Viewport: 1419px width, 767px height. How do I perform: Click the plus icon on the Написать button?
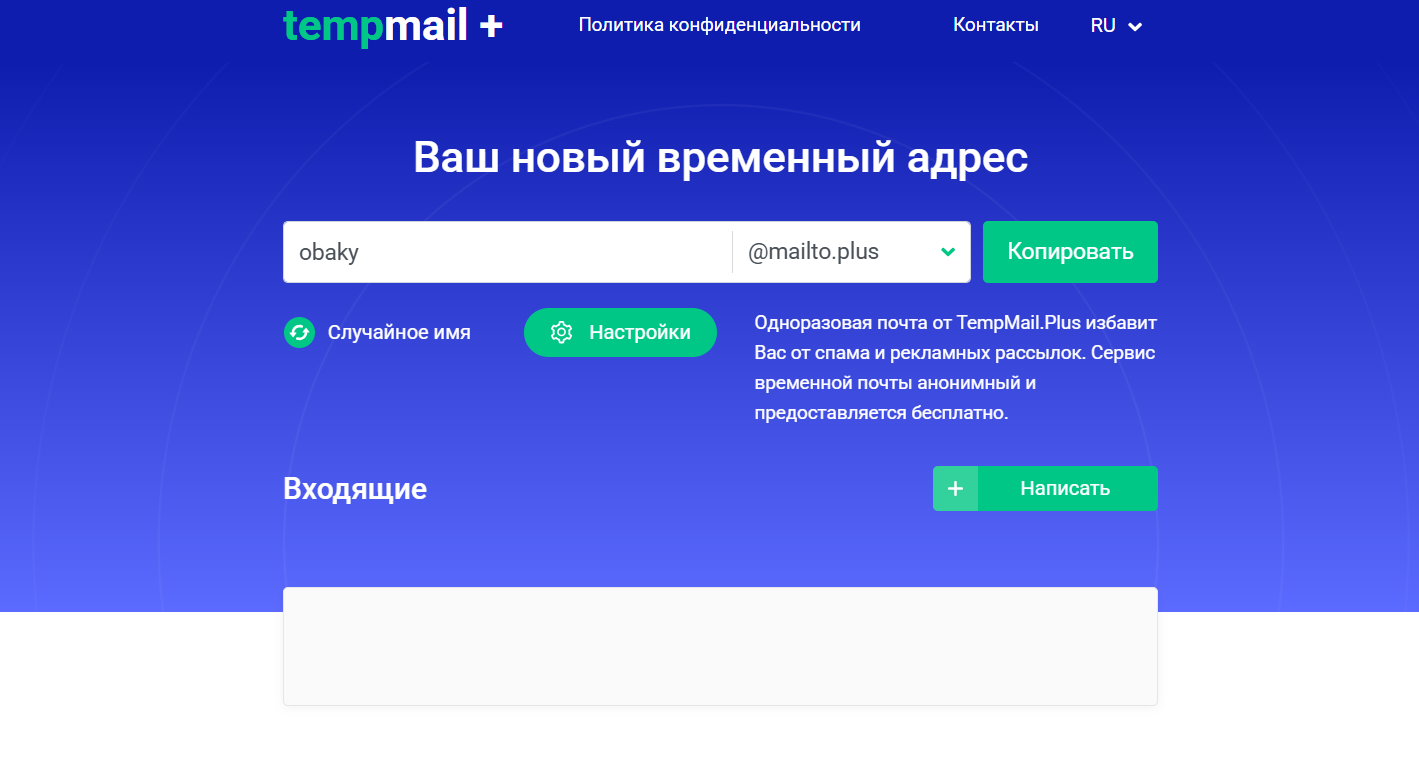click(955, 488)
